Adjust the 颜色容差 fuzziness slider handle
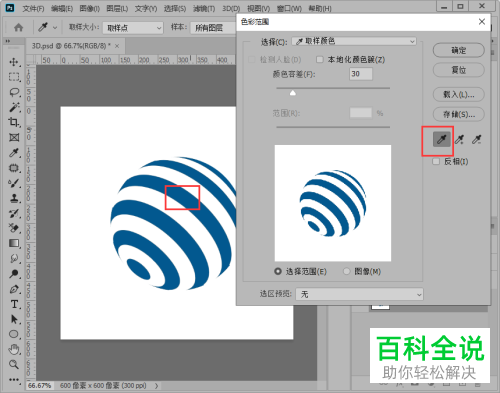Screen dimensions: 500x393 pos(293,93)
